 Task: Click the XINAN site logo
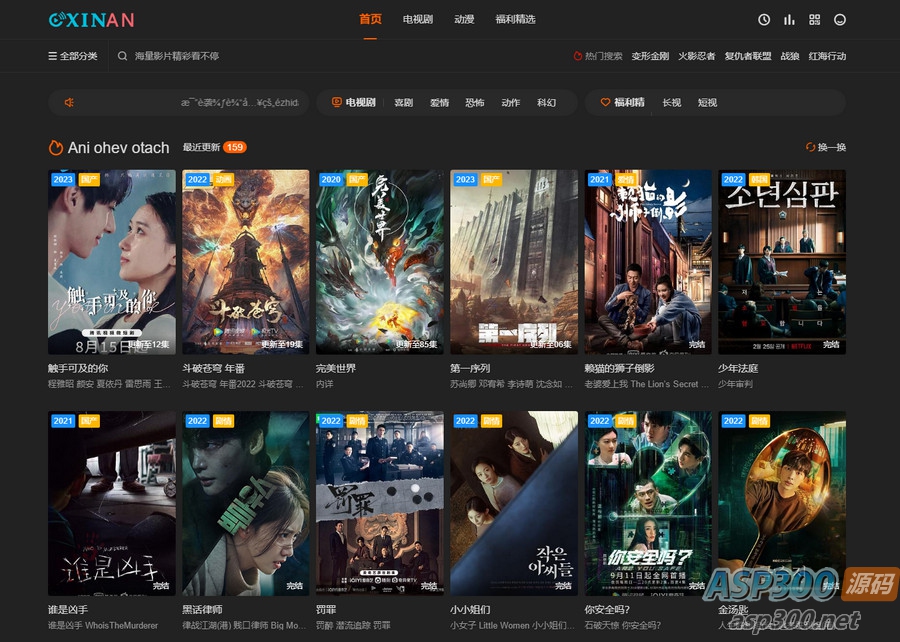(91, 19)
